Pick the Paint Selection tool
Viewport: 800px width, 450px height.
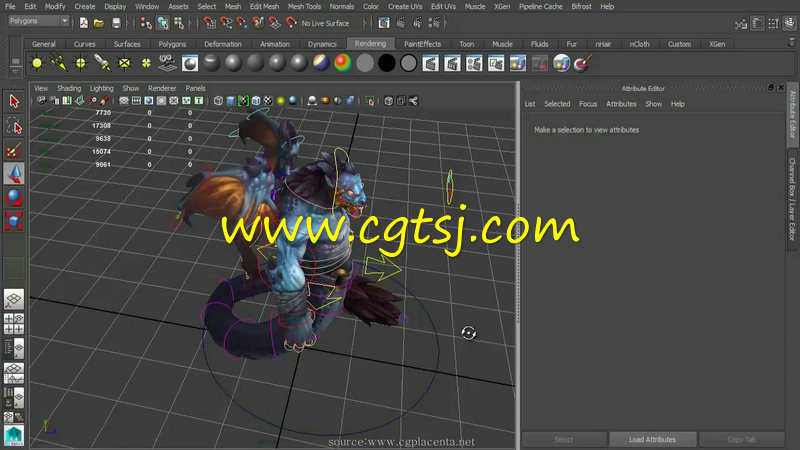[14, 150]
